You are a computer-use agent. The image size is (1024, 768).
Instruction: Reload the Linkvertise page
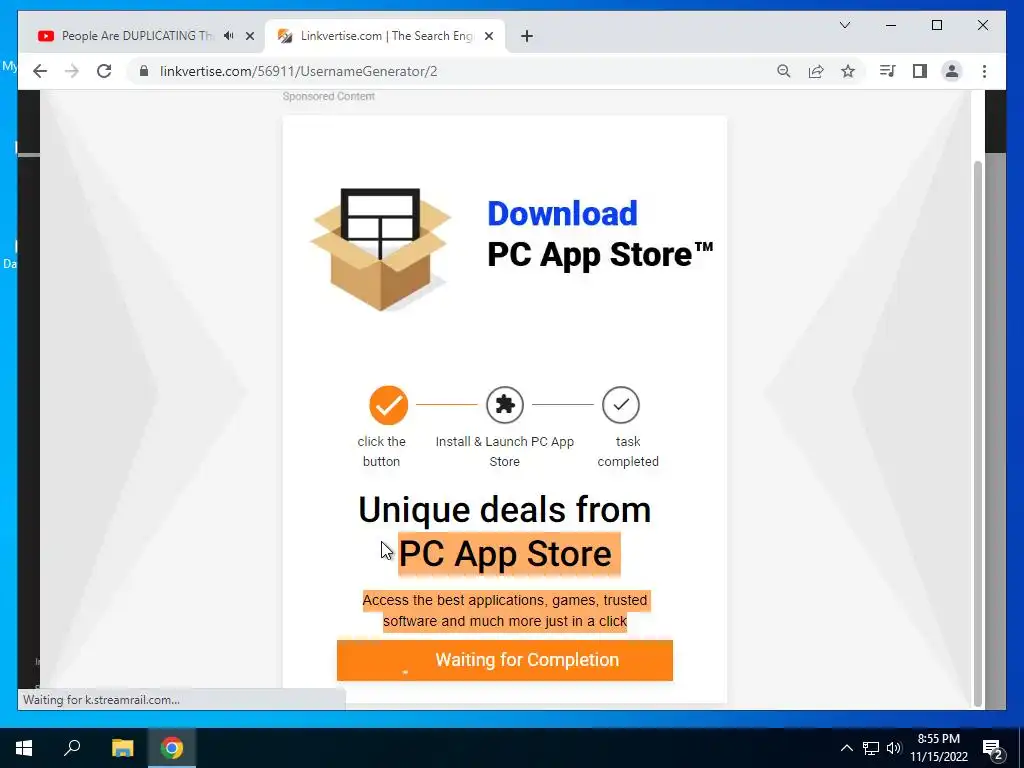[104, 71]
